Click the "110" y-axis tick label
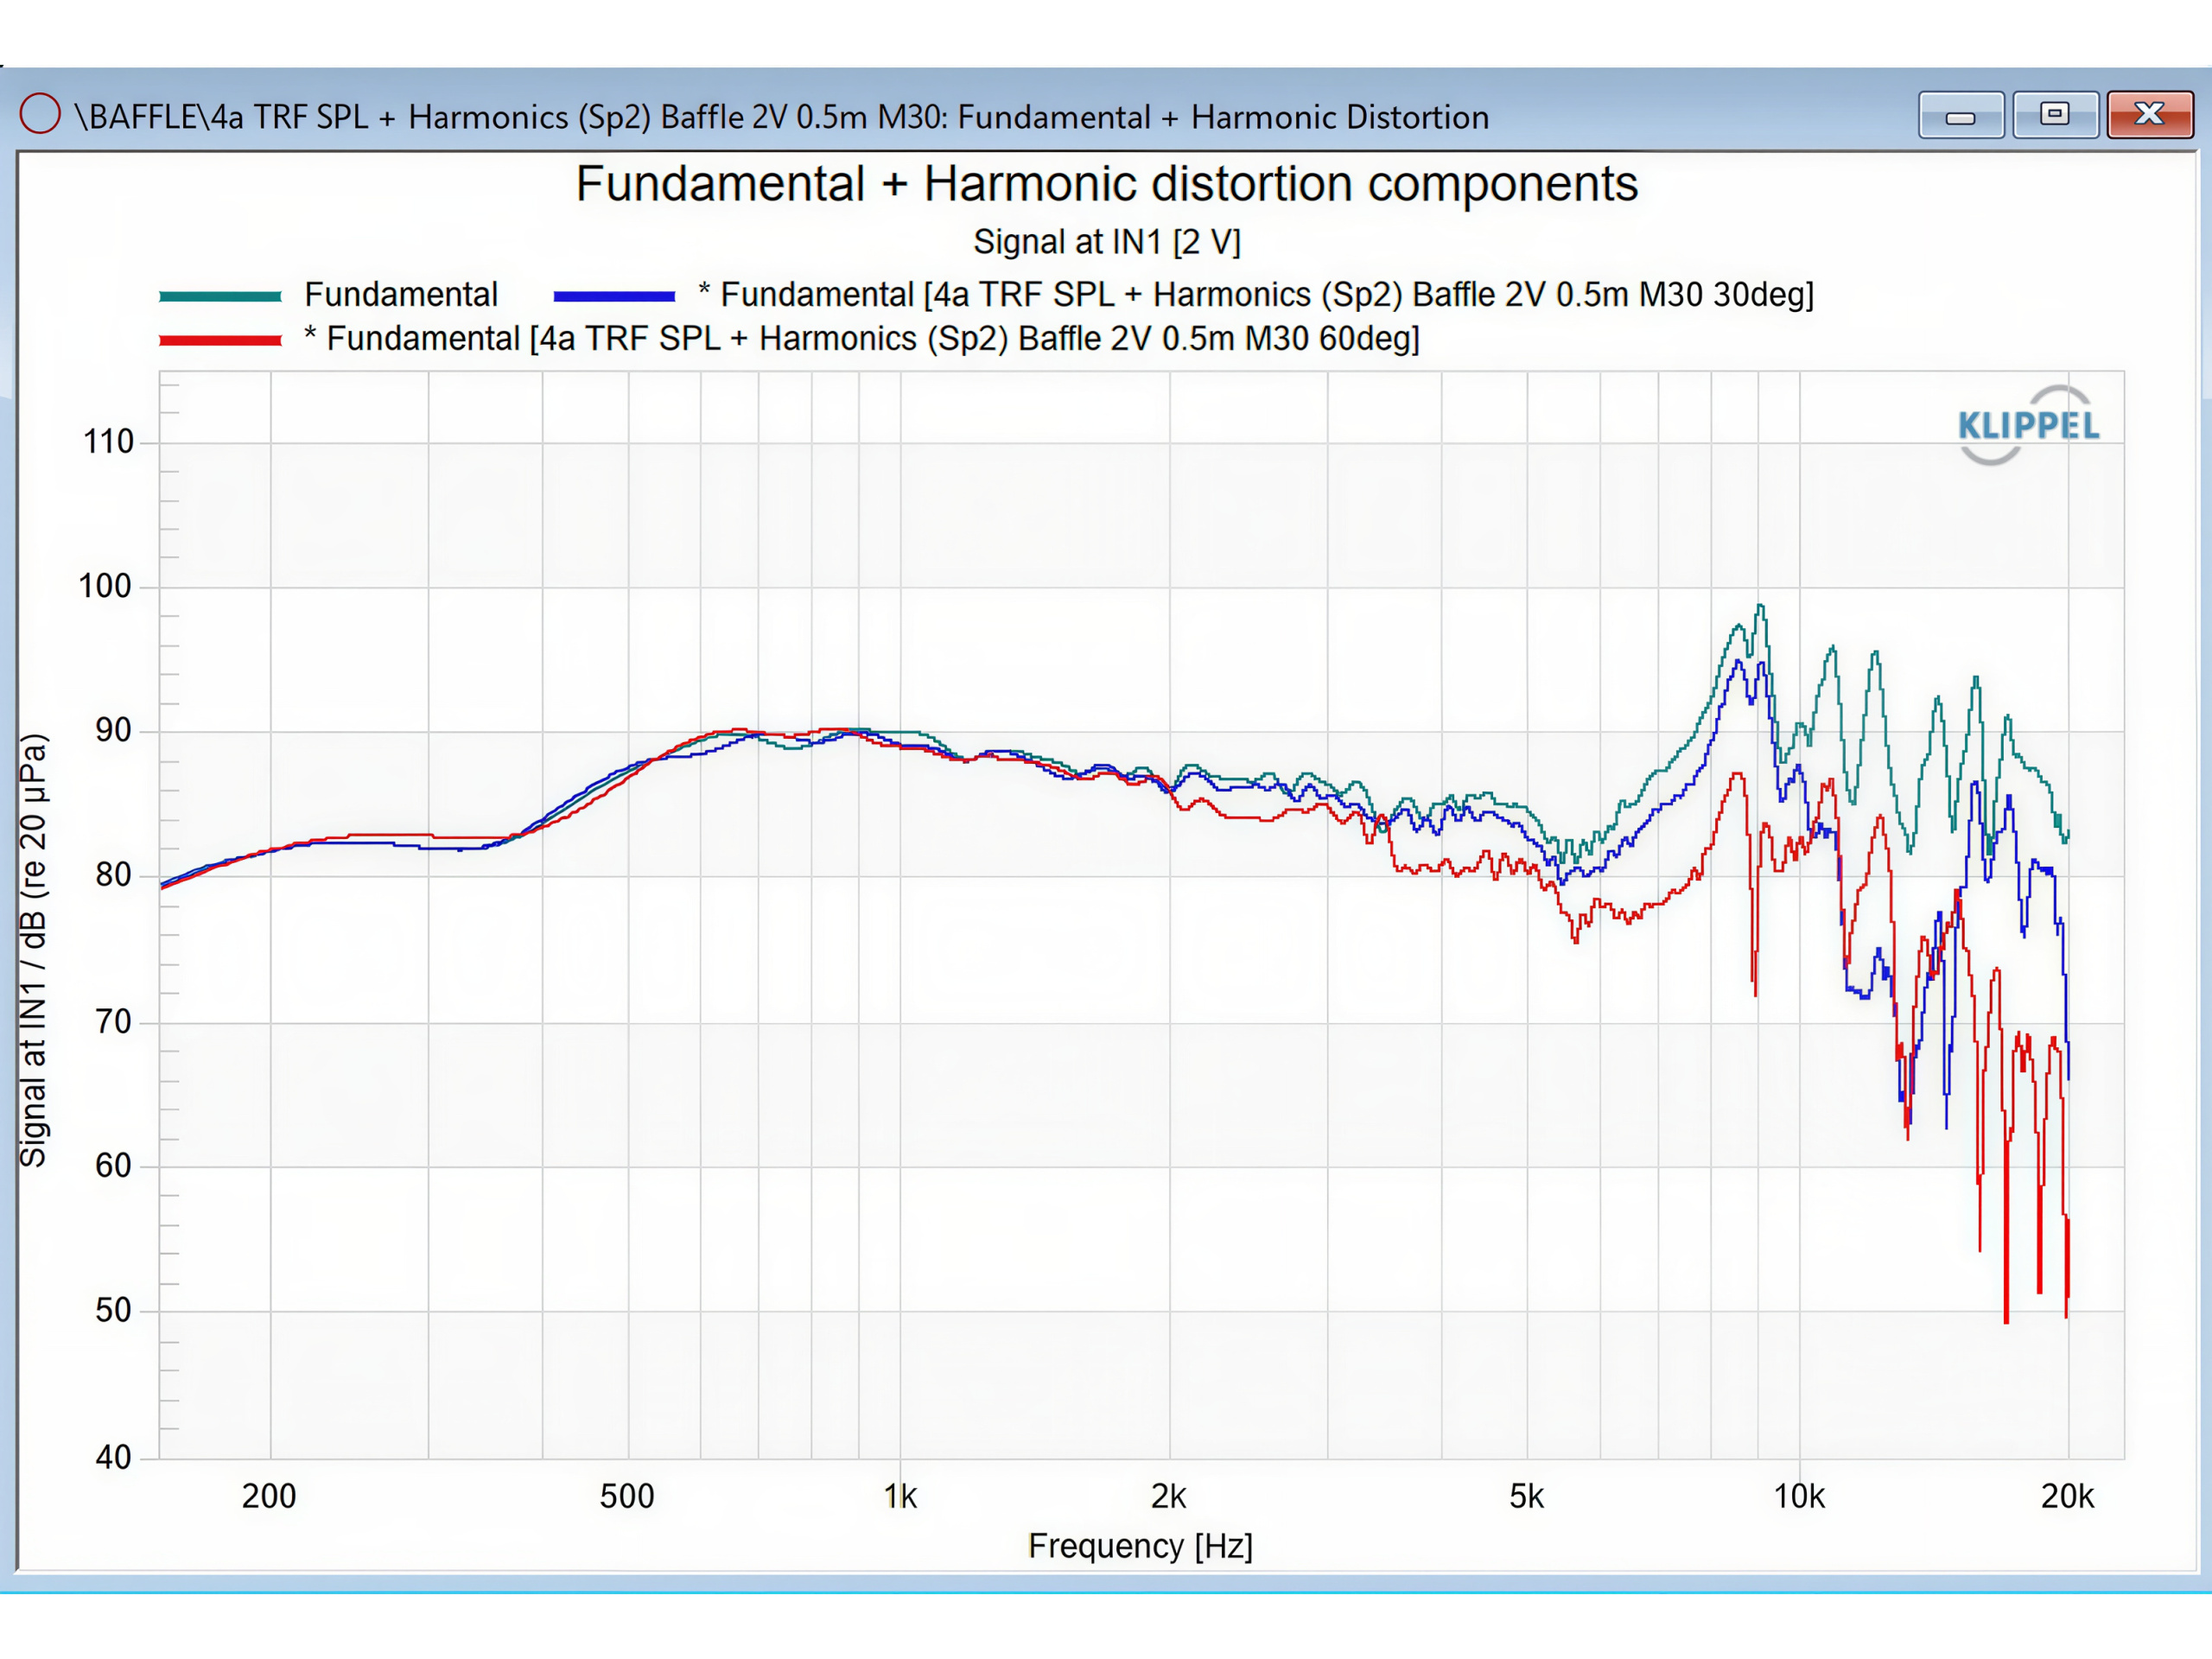Image resolution: width=2212 pixels, height=1659 pixels. click(108, 441)
